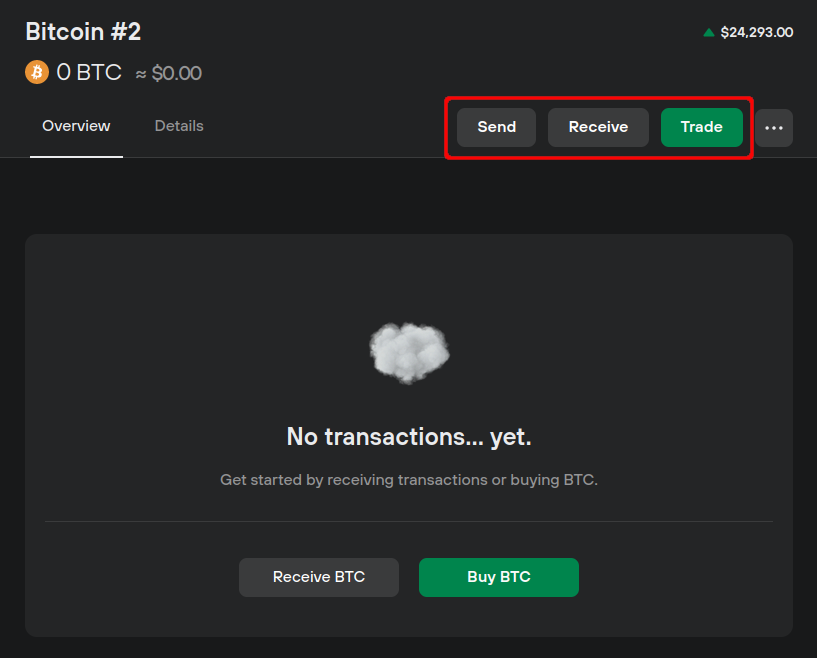
Task: Click the cloud illustration image
Action: tap(410, 353)
